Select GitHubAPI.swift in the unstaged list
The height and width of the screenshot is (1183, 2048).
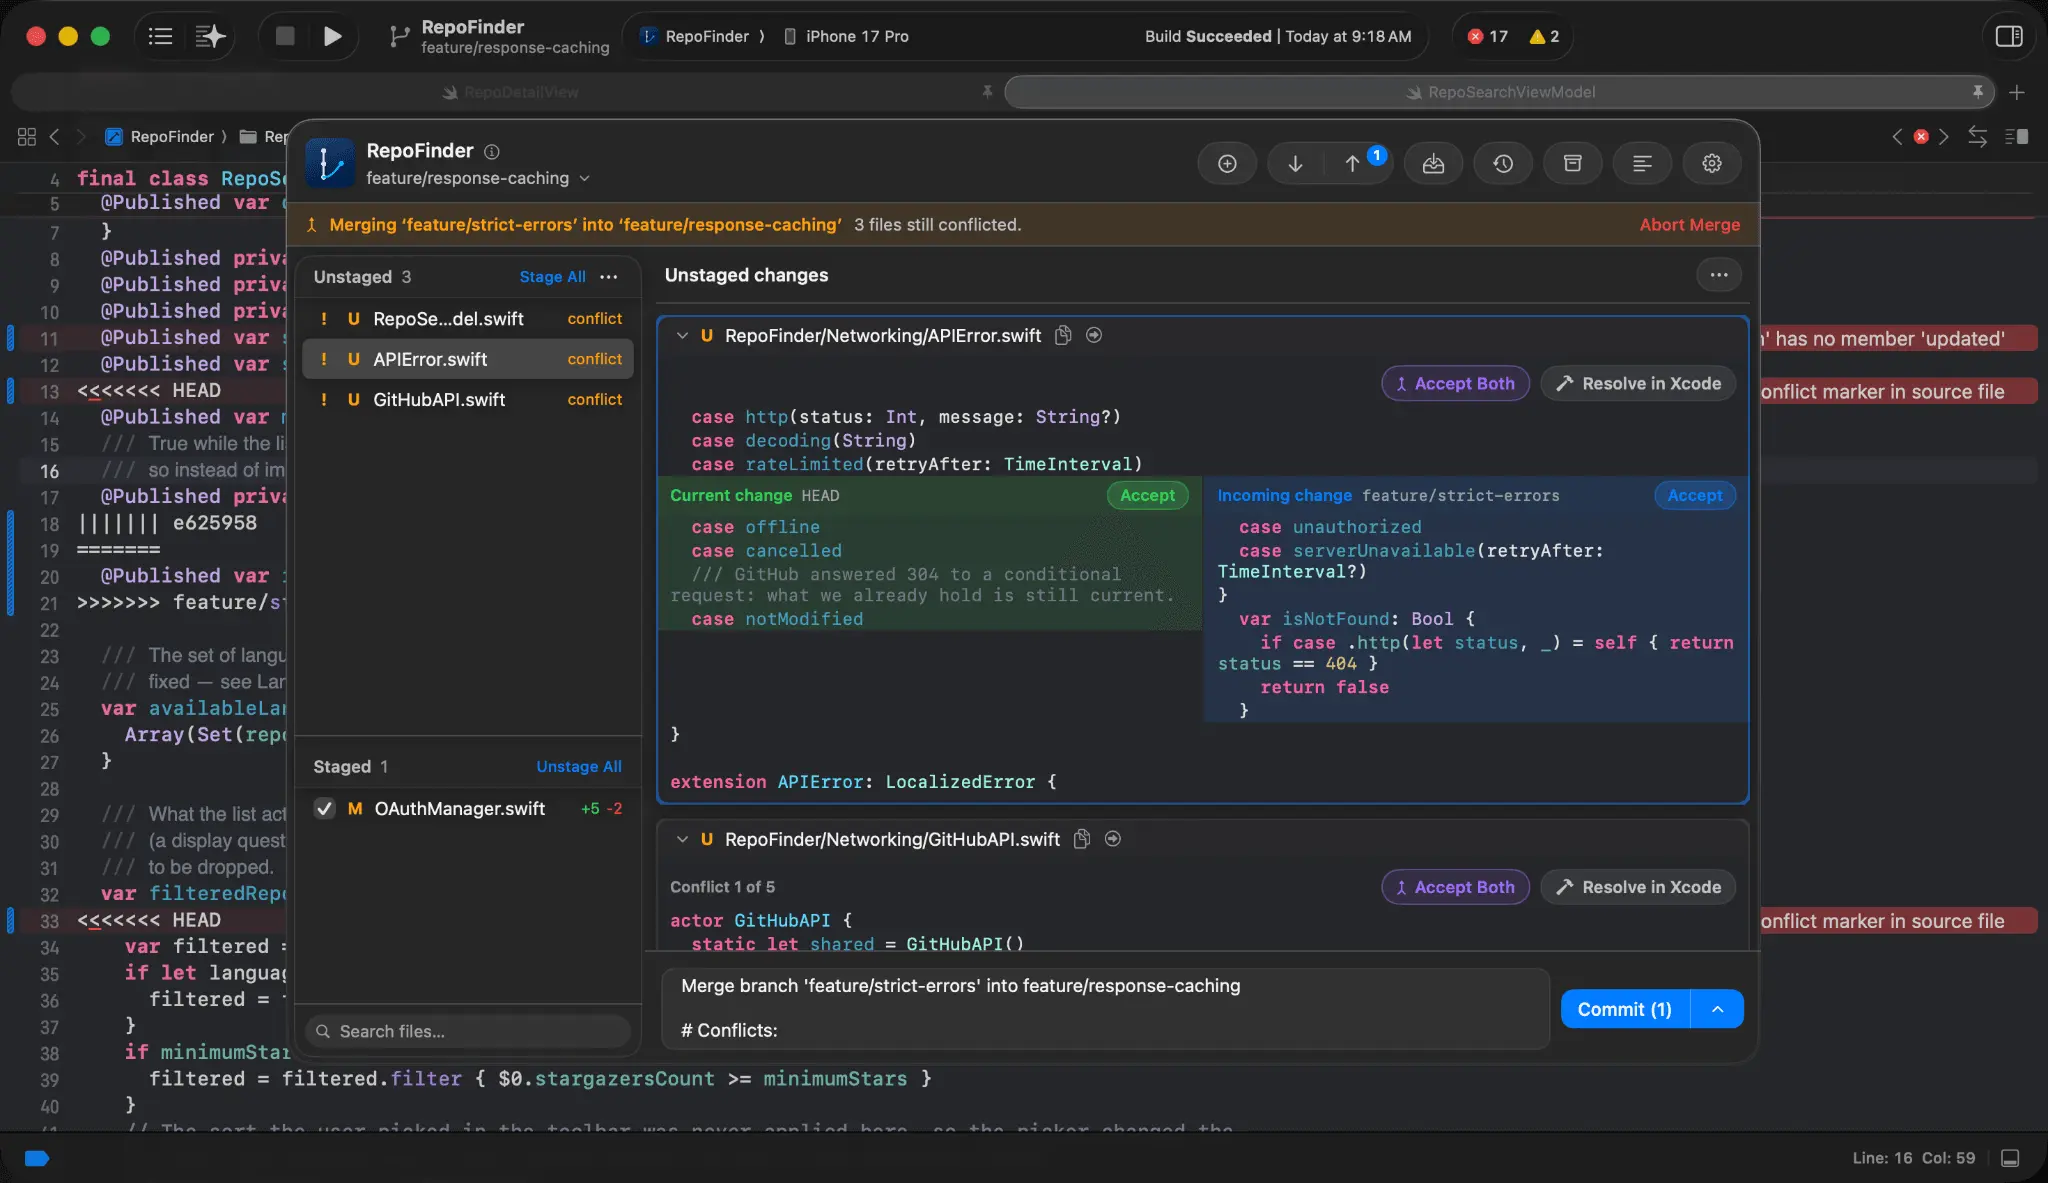469,399
